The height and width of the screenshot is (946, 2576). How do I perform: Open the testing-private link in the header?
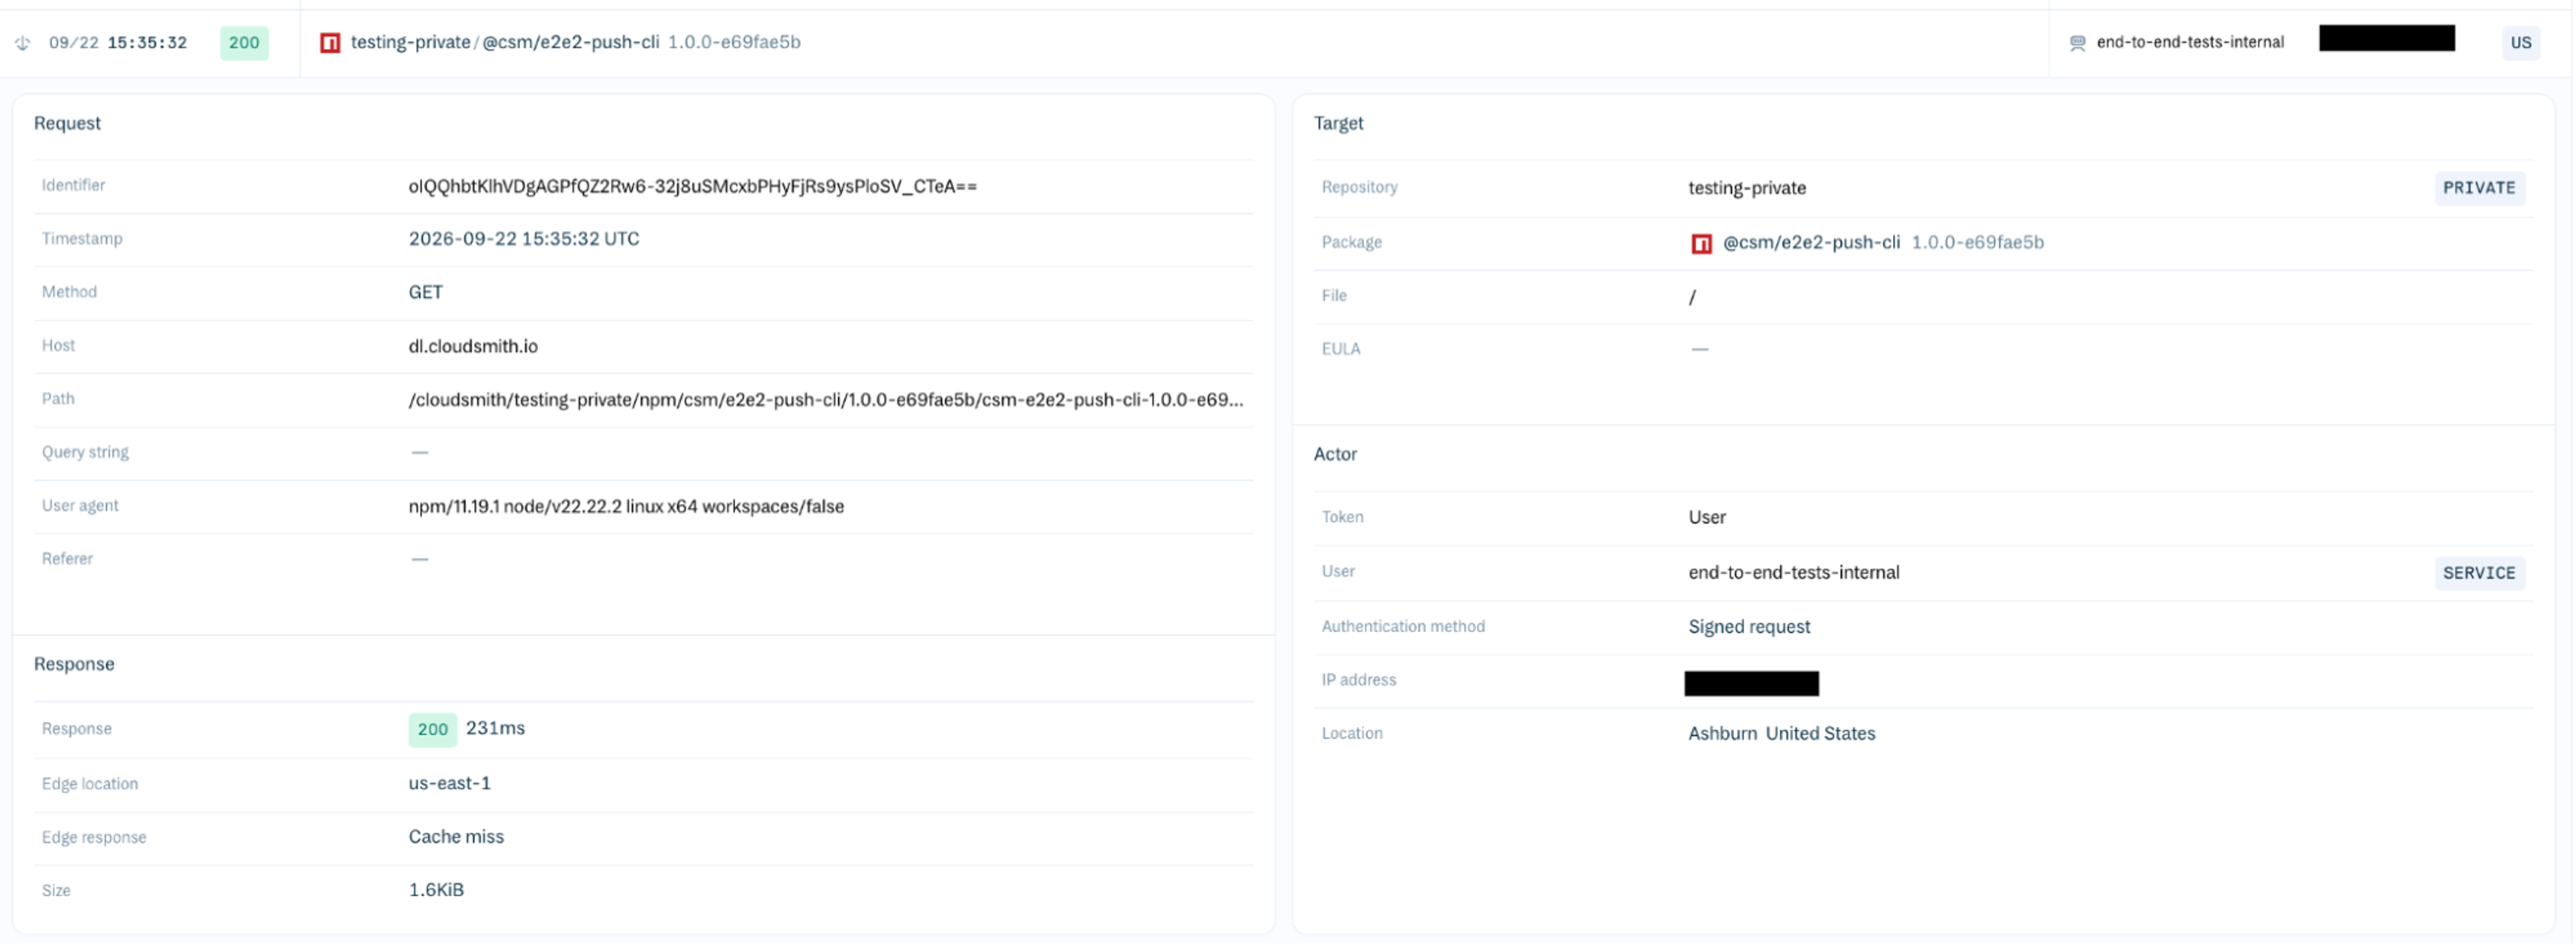click(410, 42)
